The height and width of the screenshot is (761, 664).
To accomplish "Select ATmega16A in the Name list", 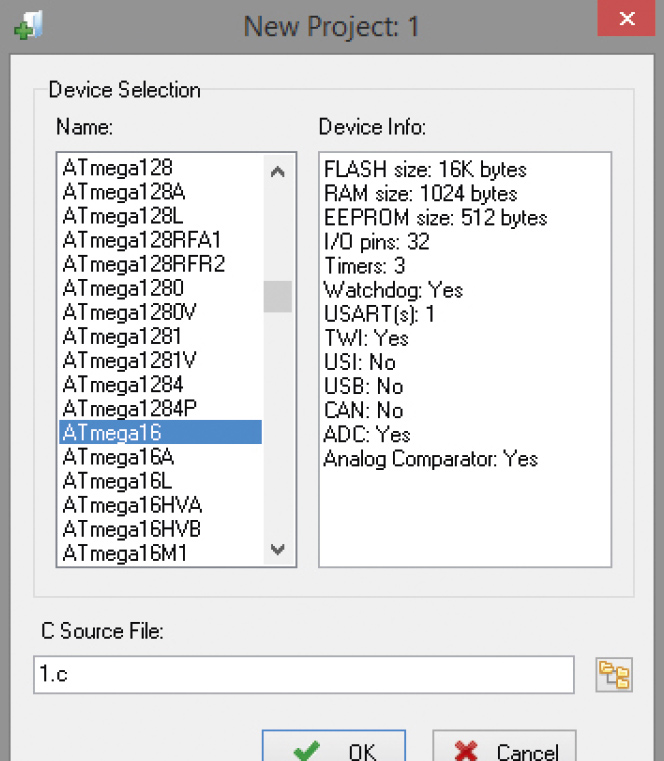I will (160, 457).
